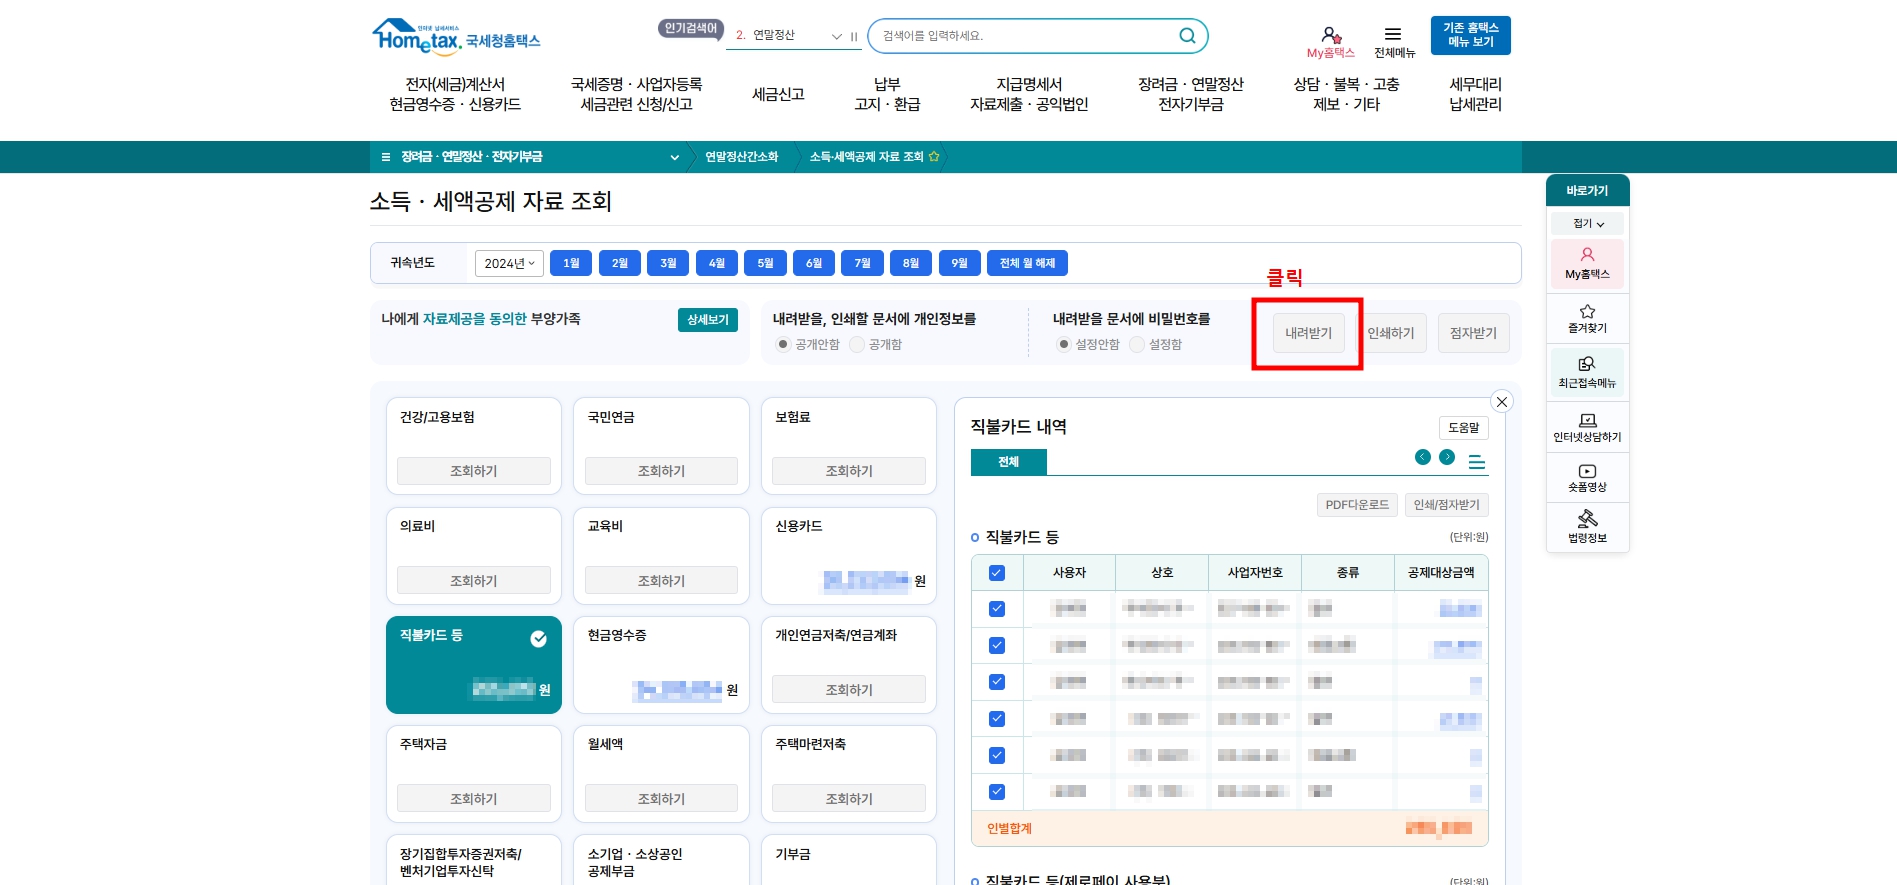Click breadcrumb menu list icon
Viewport: 1897px width, 885px height.
click(x=386, y=157)
